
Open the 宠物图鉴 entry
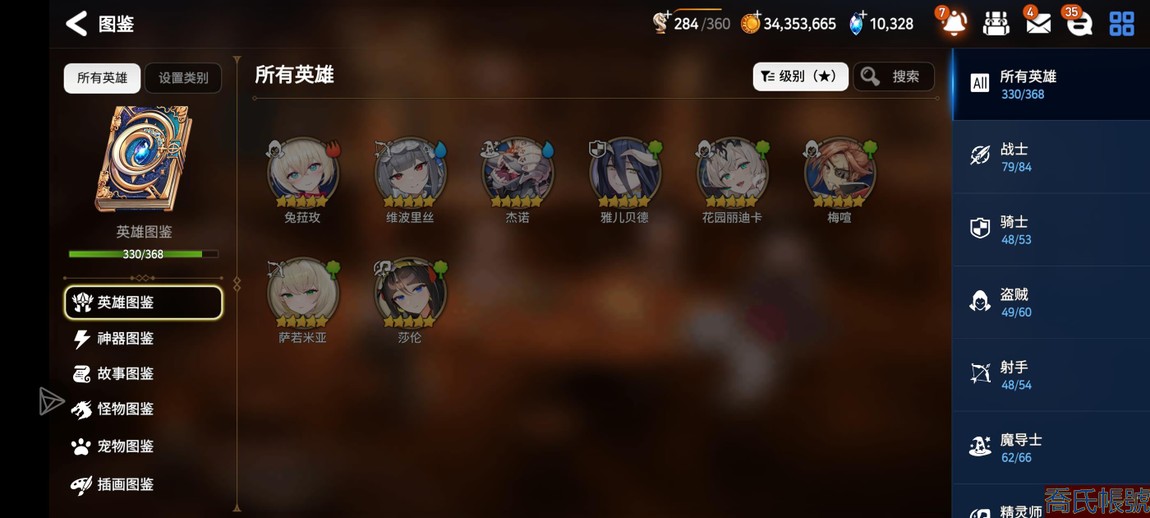point(114,446)
